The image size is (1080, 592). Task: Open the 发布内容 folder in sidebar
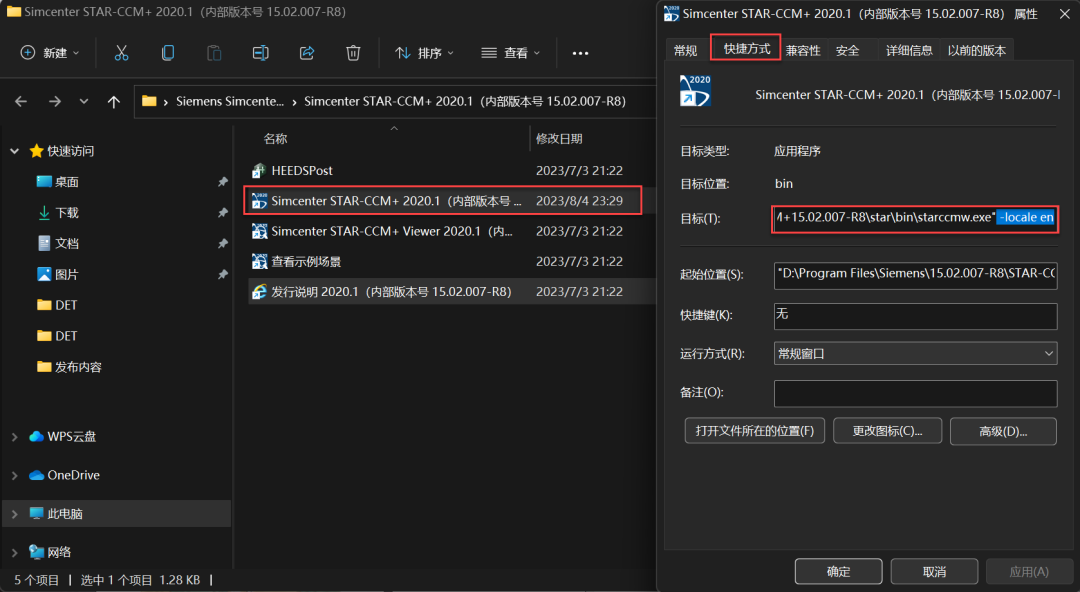[78, 367]
